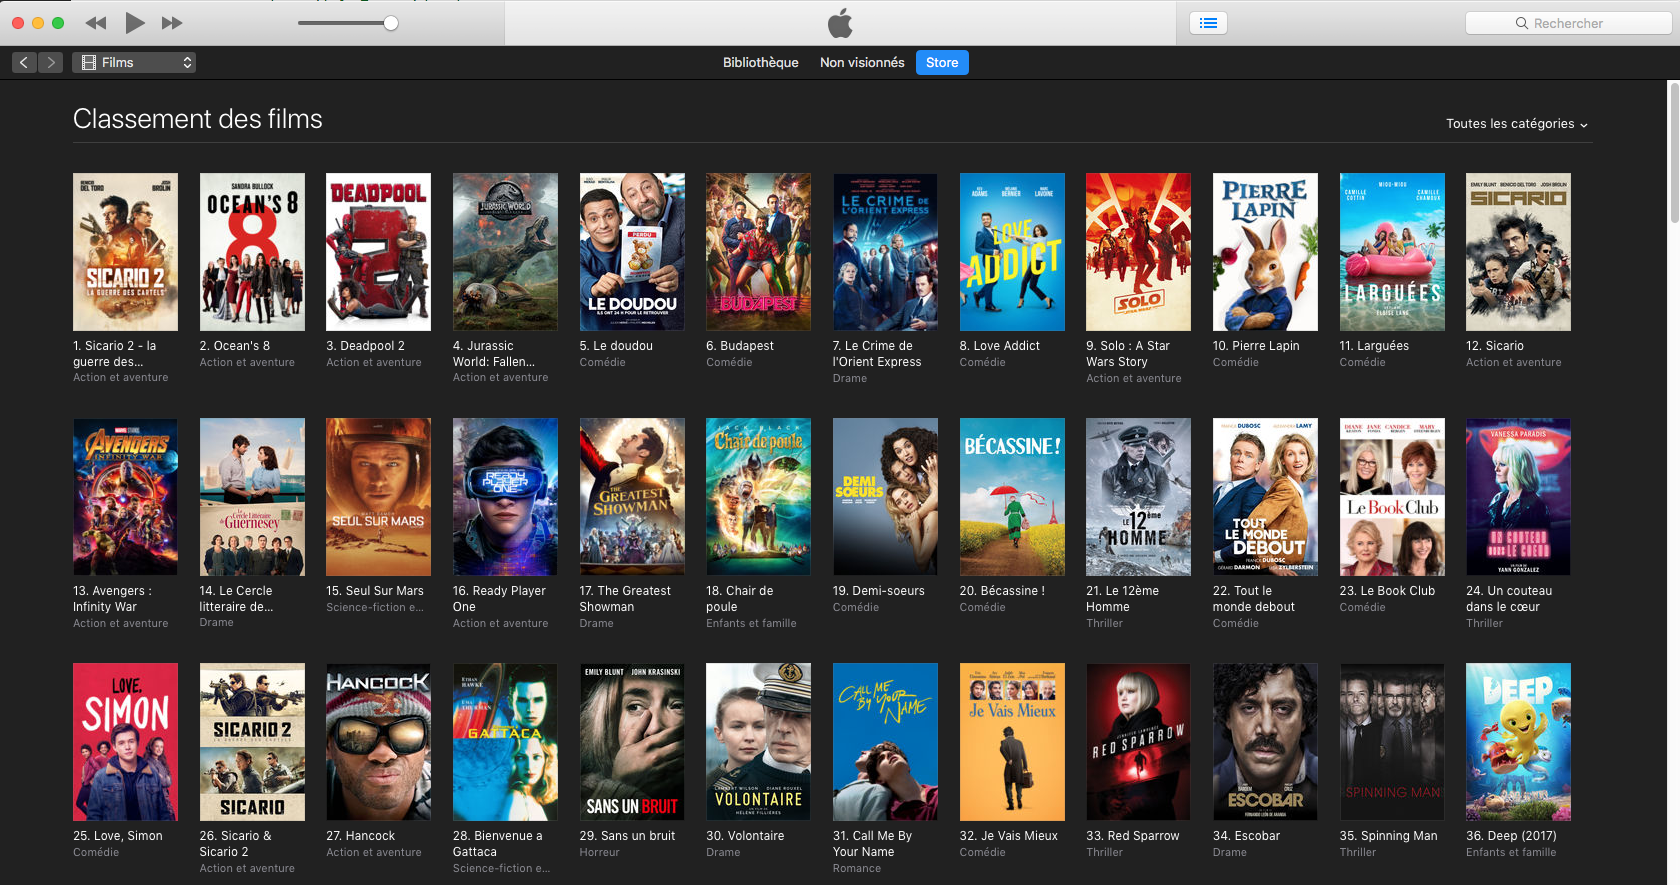Adjust the volume slider knob

391,23
